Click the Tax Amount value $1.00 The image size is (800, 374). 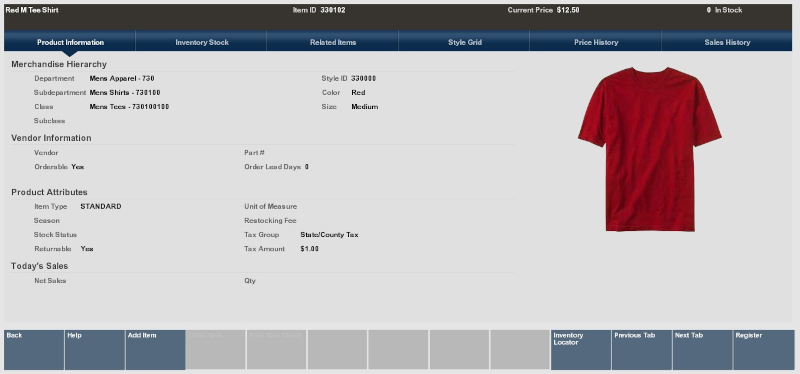pyautogui.click(x=309, y=249)
